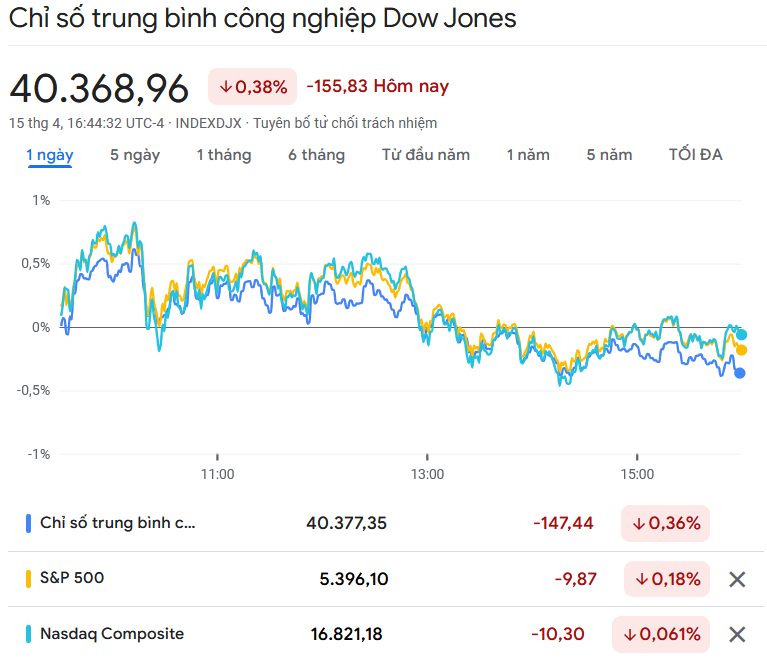767x661 pixels.
Task: Click the teal Nasdaq line endpoint dot
Action: [x=741, y=335]
